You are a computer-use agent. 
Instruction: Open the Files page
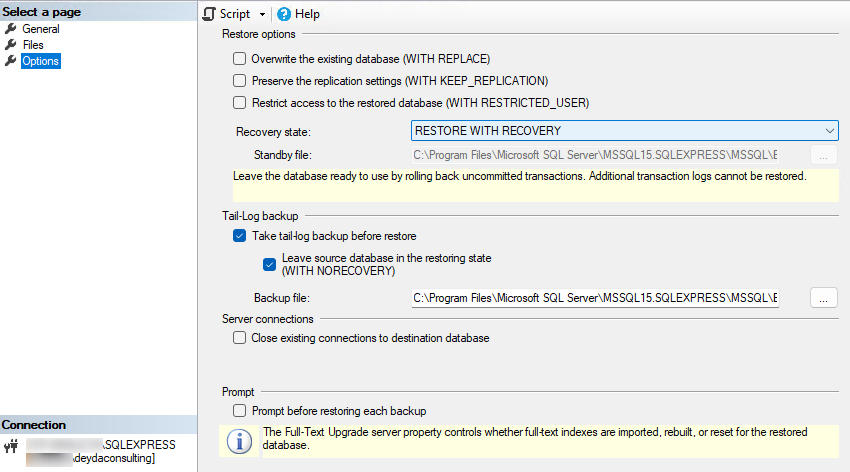click(33, 45)
